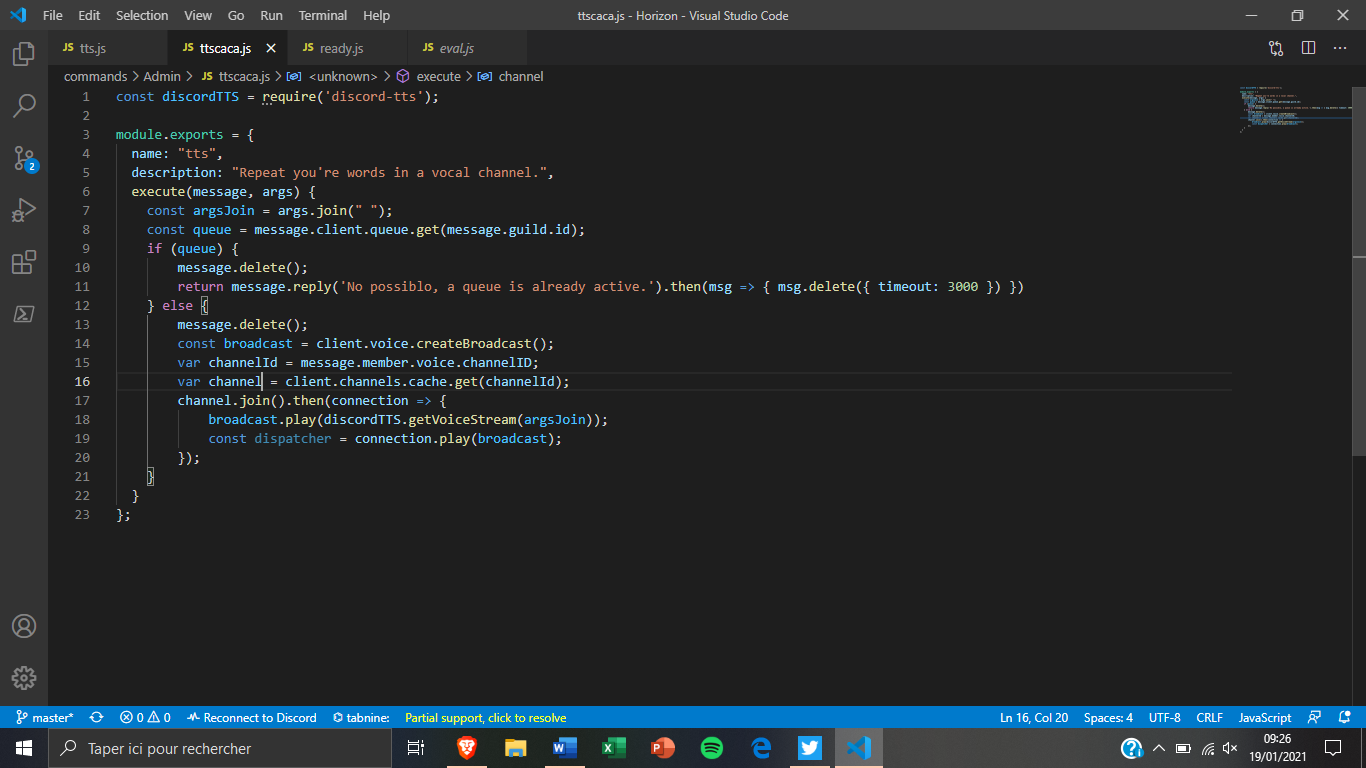Open the Edit menu

89,16
